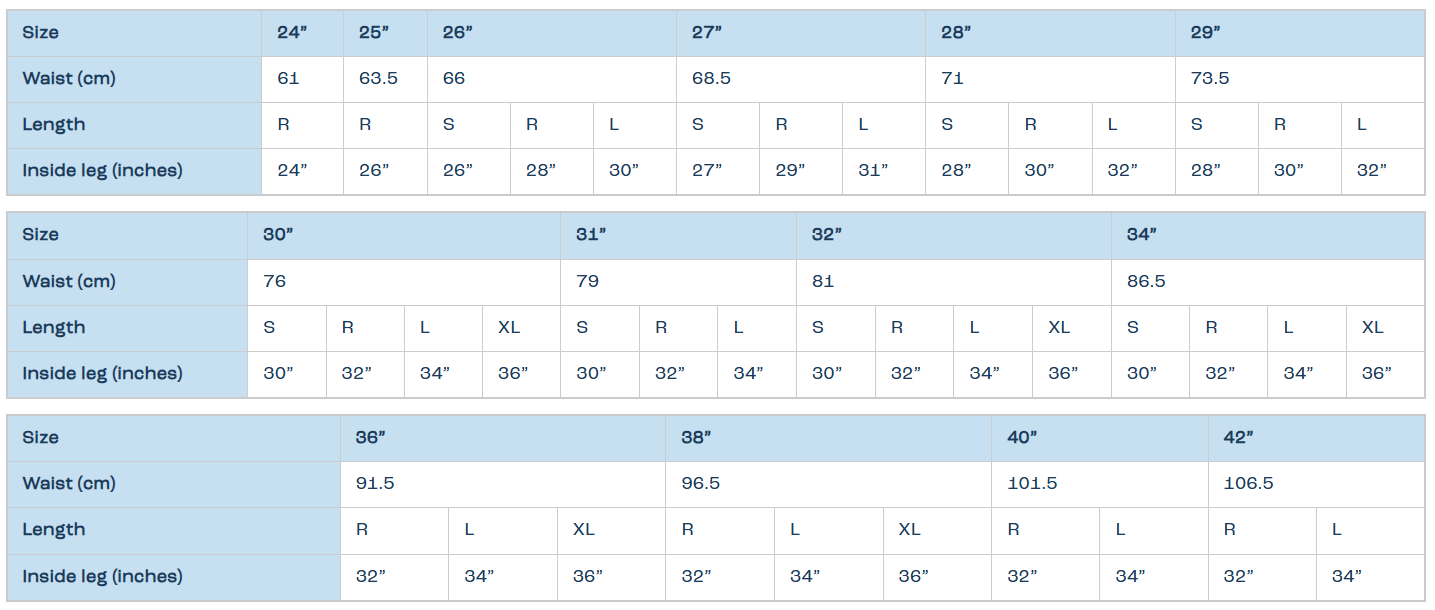The width and height of the screenshot is (1435, 610).
Task: Click the 68.5 waist cell
Action: tap(711, 78)
